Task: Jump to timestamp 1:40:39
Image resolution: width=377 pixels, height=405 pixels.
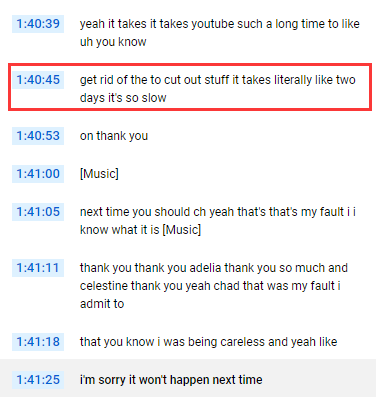Action: (x=38, y=24)
